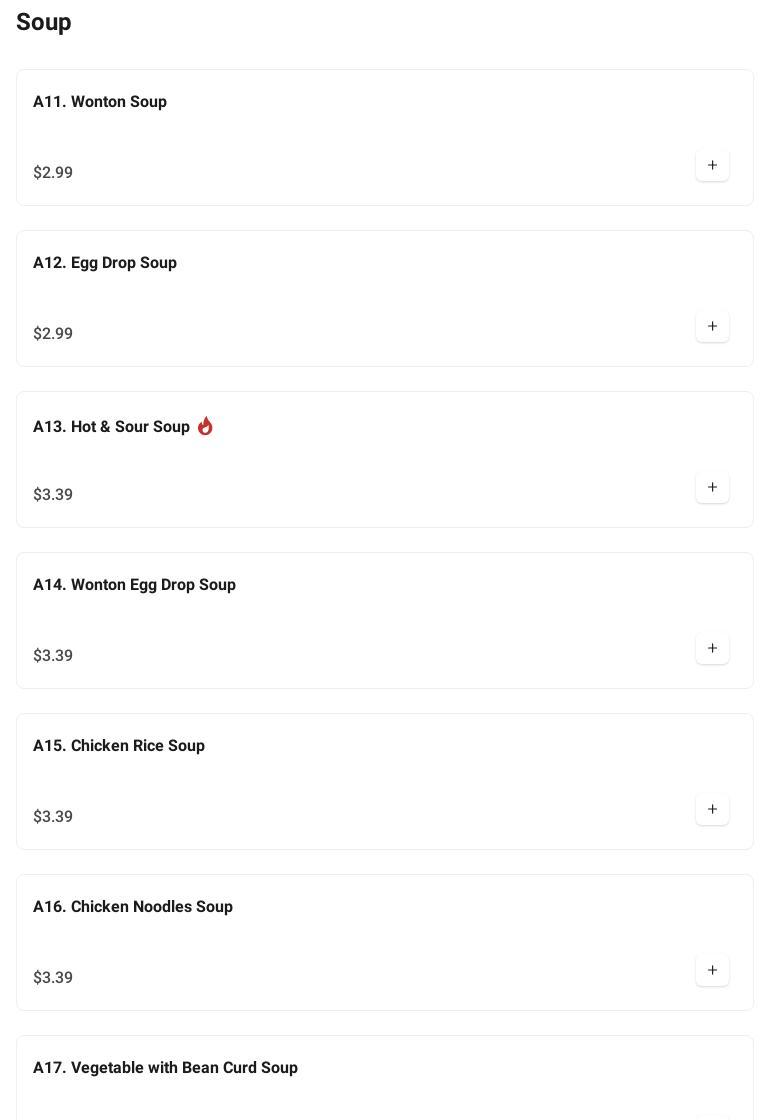Add A12 Egg Drop Soup to cart
This screenshot has height=1120, width=770.
click(712, 326)
